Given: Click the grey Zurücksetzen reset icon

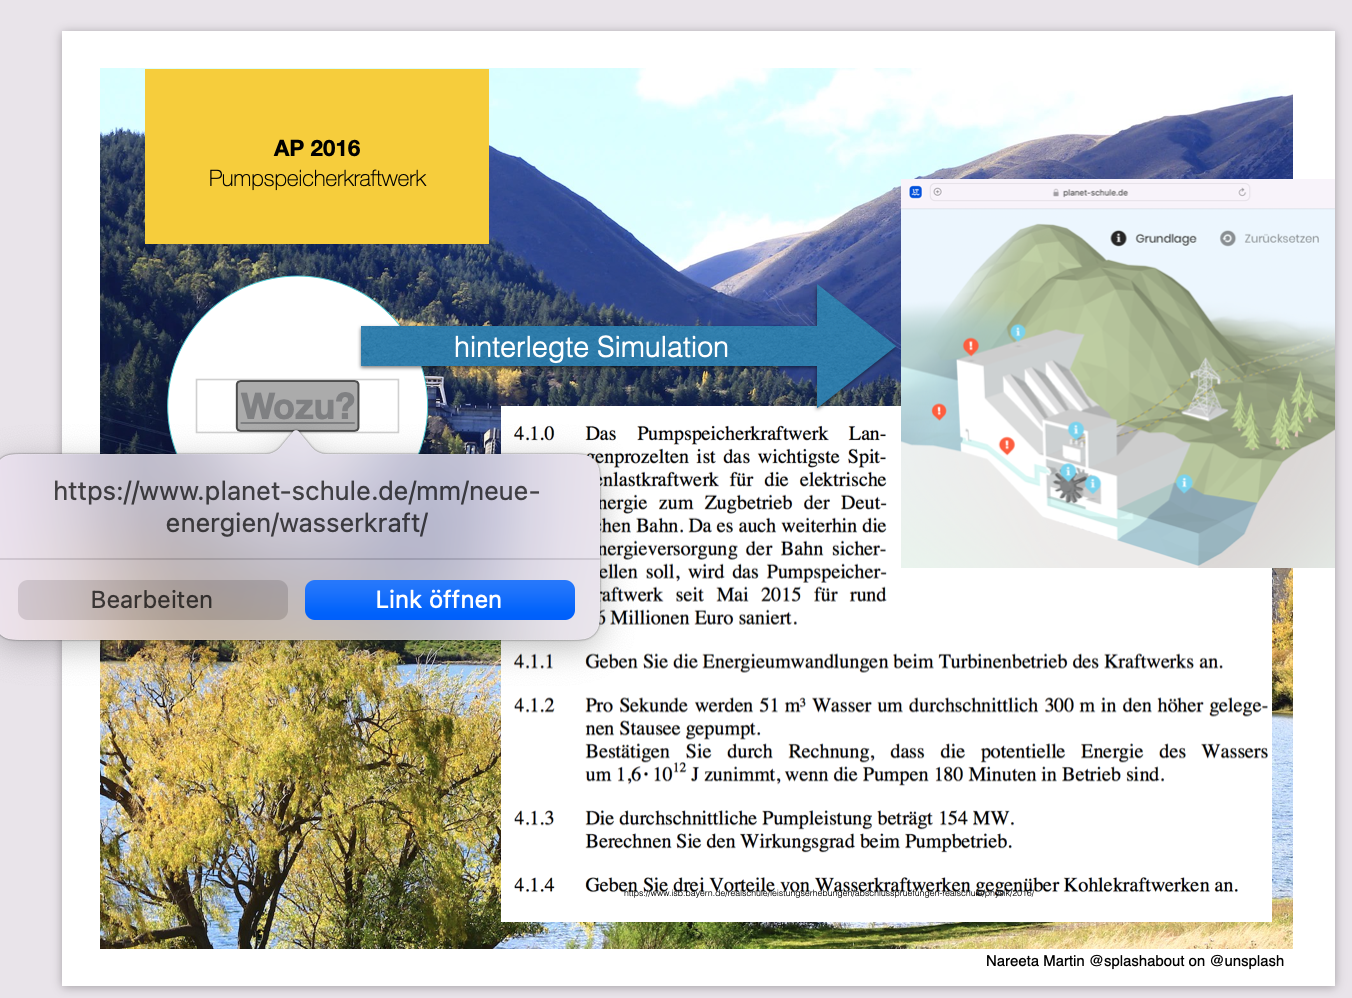Looking at the screenshot, I should [1227, 238].
